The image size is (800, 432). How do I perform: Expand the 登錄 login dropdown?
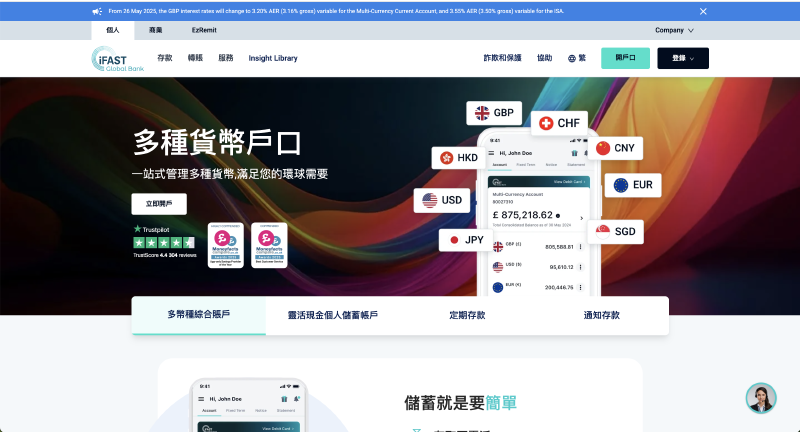(684, 58)
